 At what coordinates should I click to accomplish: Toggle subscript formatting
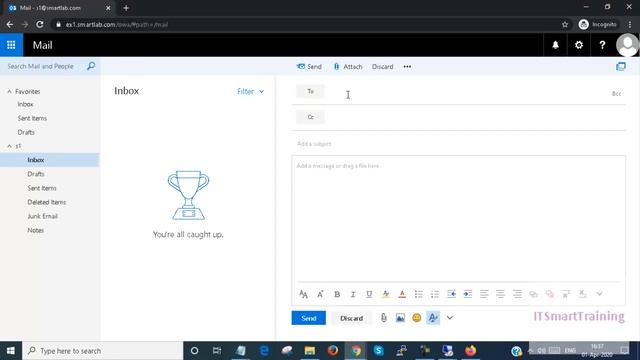pos(582,294)
